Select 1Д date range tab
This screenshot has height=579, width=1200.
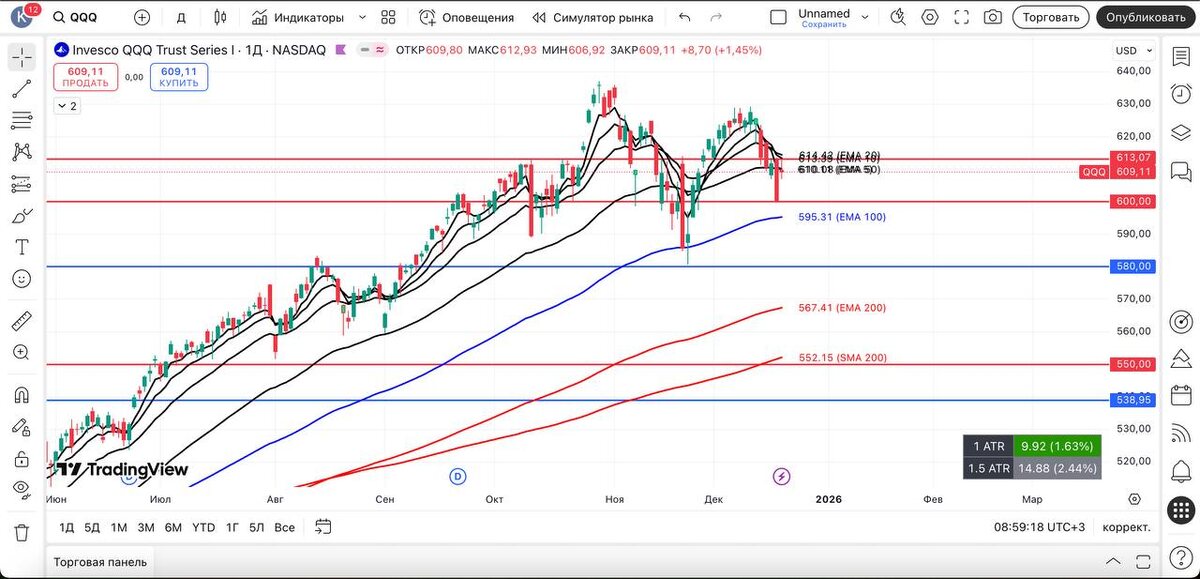click(x=67, y=527)
